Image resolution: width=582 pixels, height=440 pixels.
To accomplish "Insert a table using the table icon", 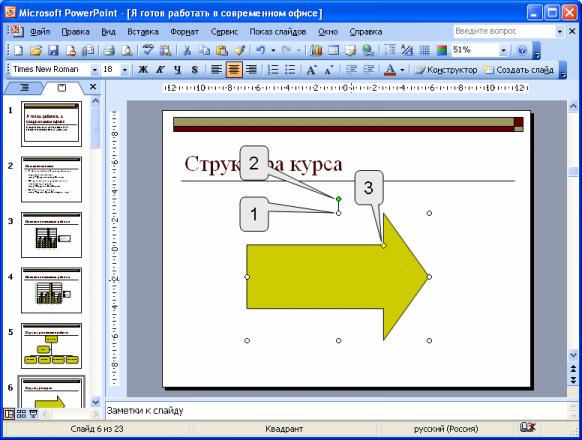I will (x=333, y=50).
